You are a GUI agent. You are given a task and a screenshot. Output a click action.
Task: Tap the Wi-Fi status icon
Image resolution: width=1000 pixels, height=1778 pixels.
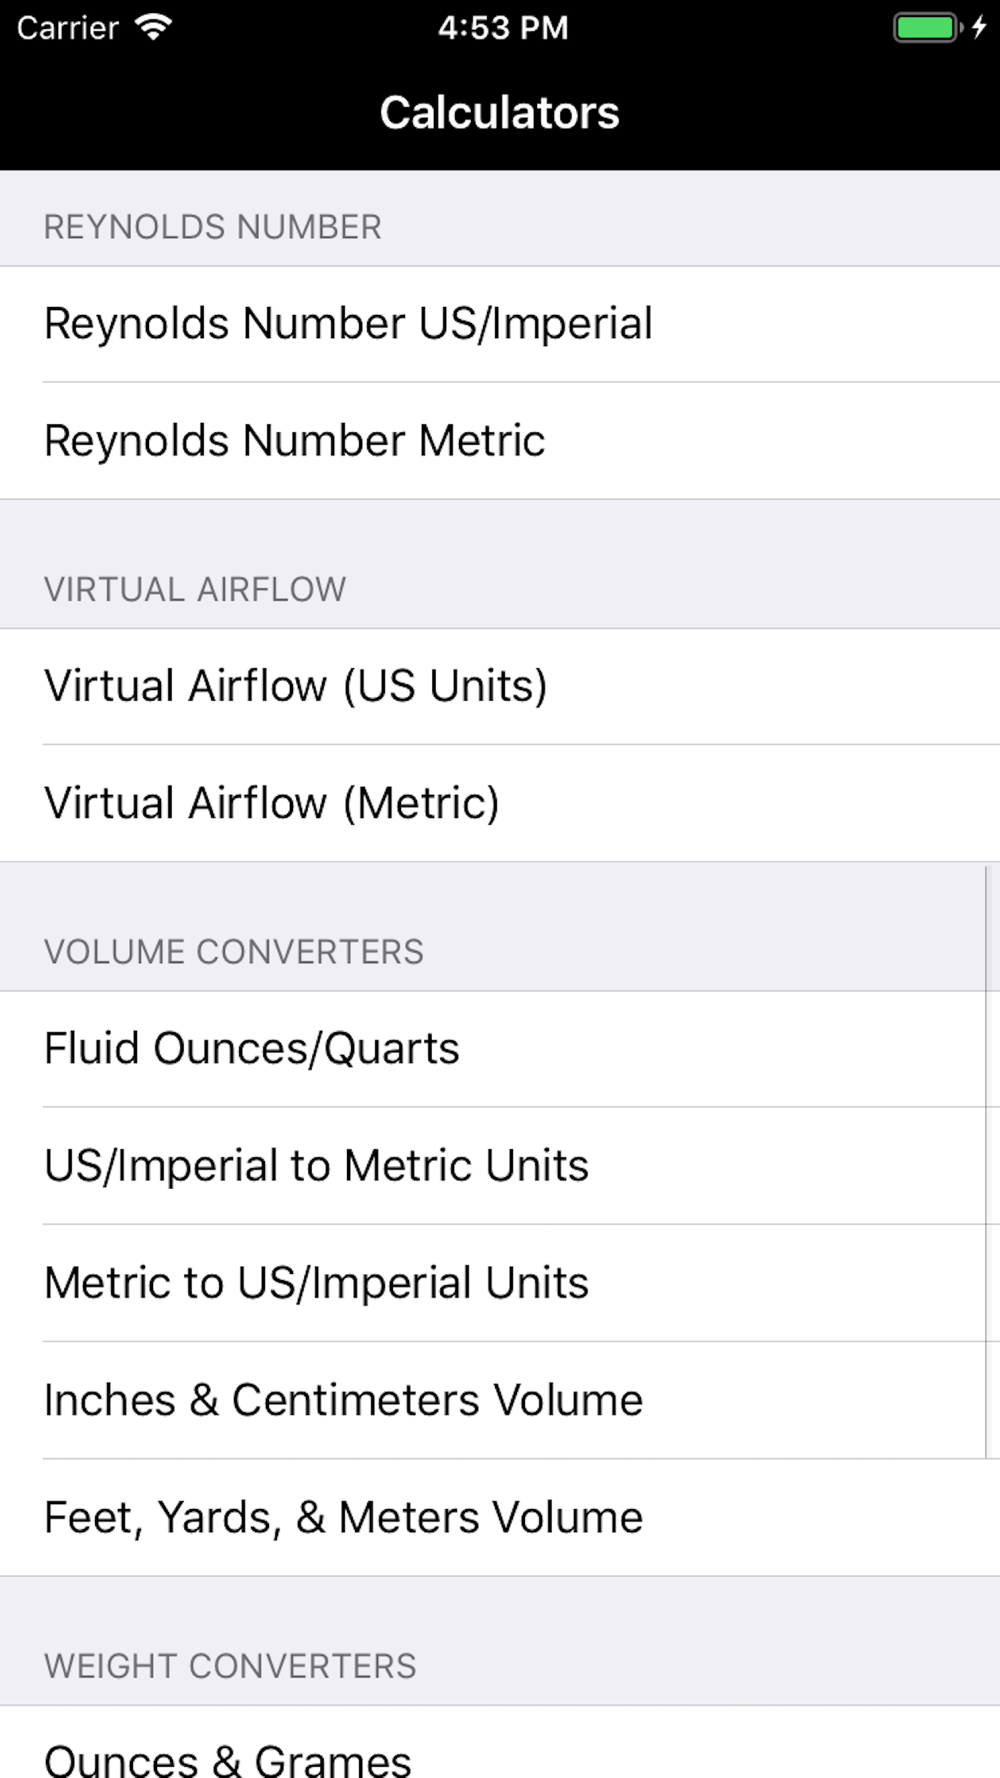153,27
